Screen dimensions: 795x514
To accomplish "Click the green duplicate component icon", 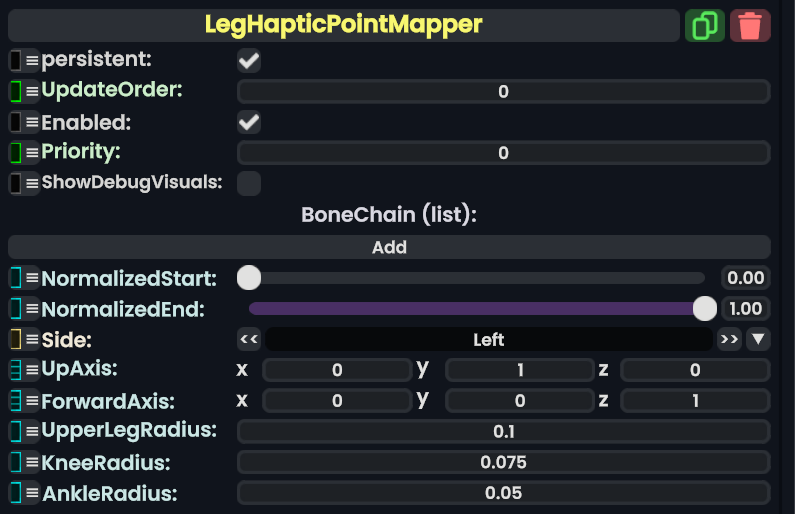I will (x=705, y=25).
